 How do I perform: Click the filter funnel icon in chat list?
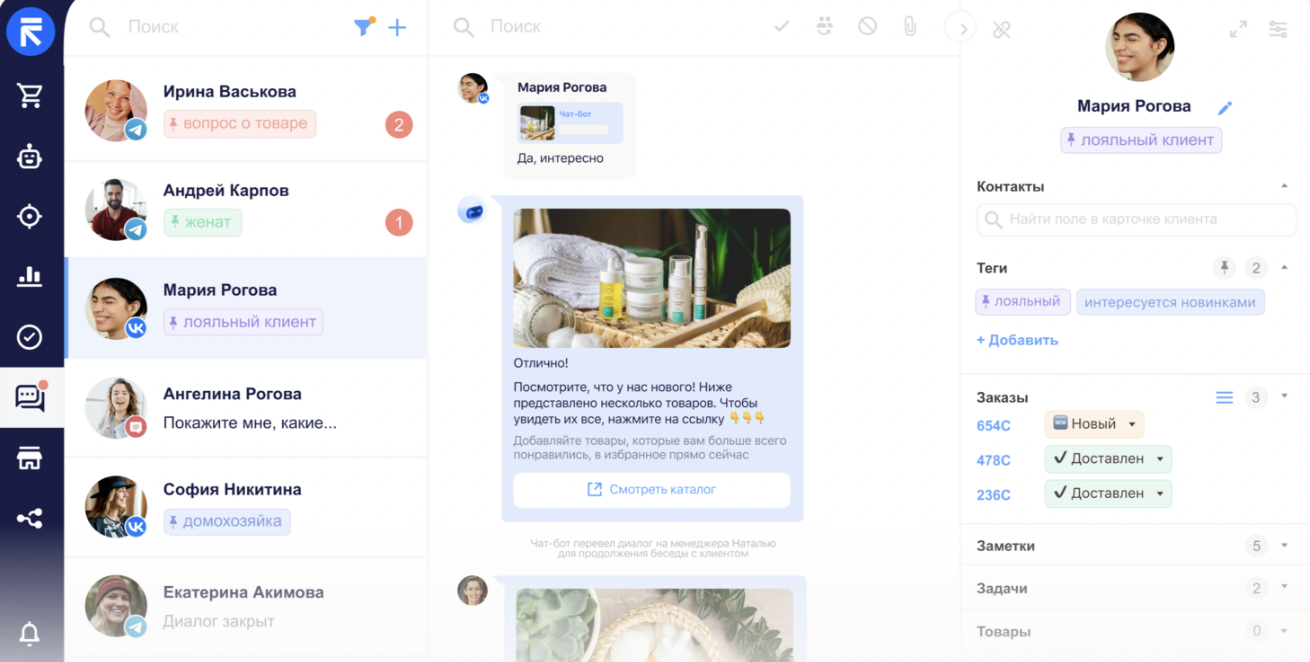(363, 28)
